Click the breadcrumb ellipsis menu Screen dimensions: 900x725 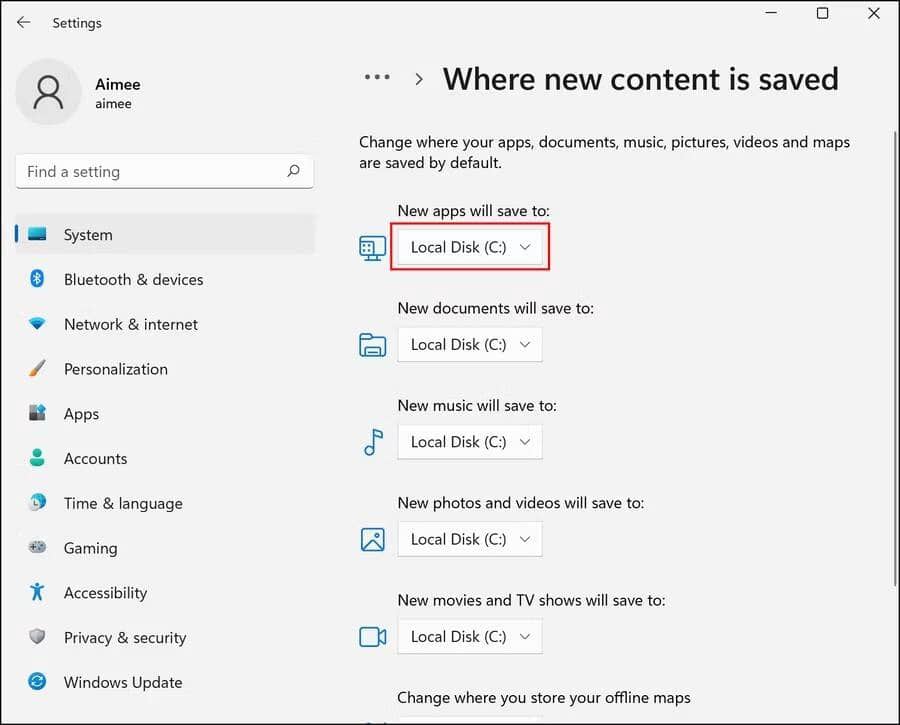tap(378, 76)
